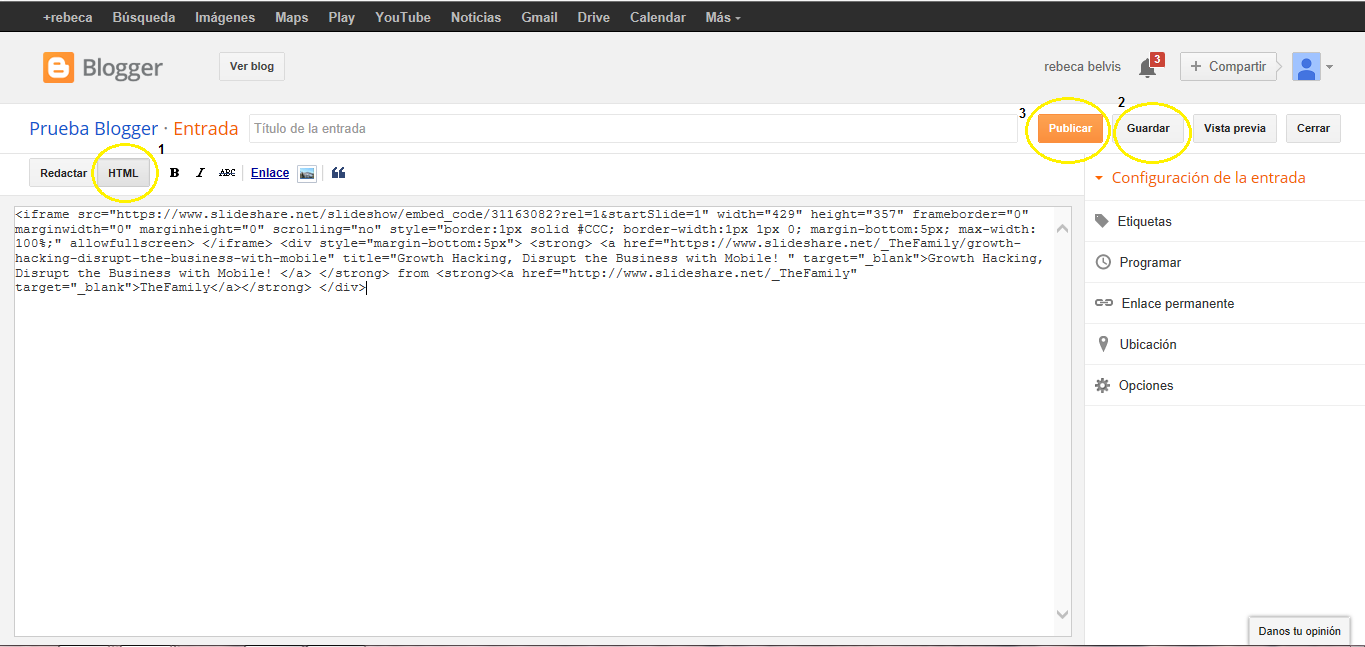Click the Título de la entrada field
The height and width of the screenshot is (647, 1365).
[633, 128]
